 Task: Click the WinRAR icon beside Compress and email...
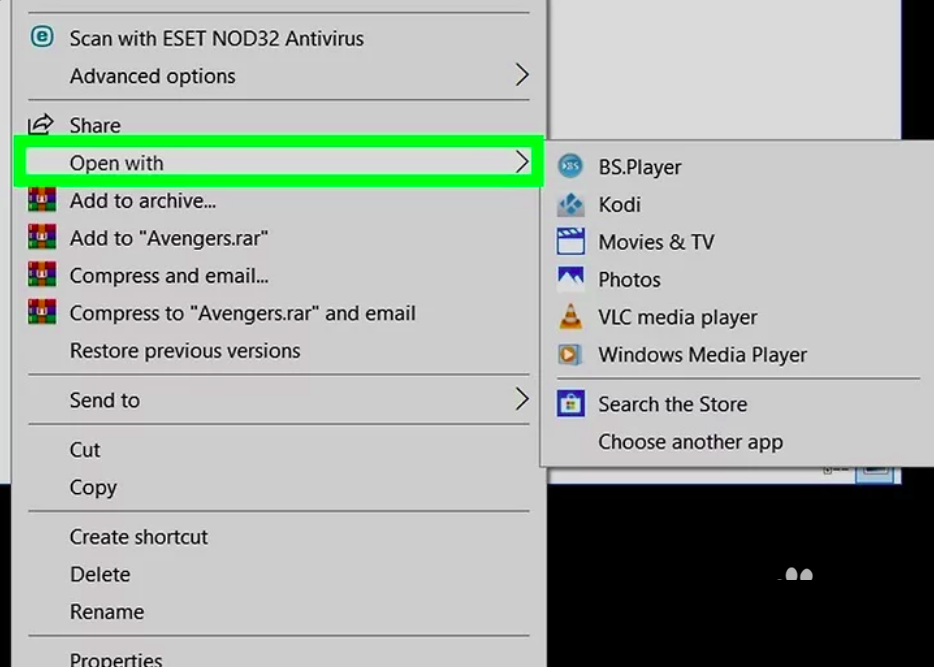click(x=42, y=275)
